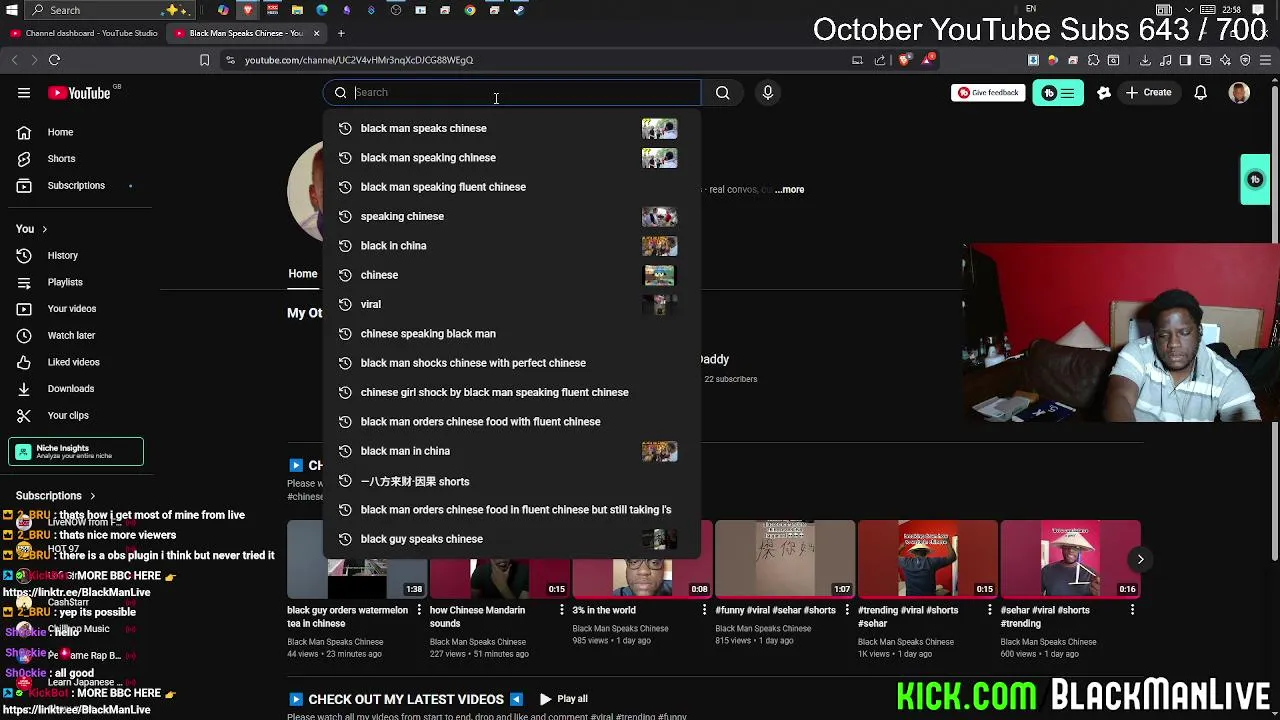Screen dimensions: 1280x720
Task: Open the YouTube guide hamburger menu
Action: pos(24,93)
